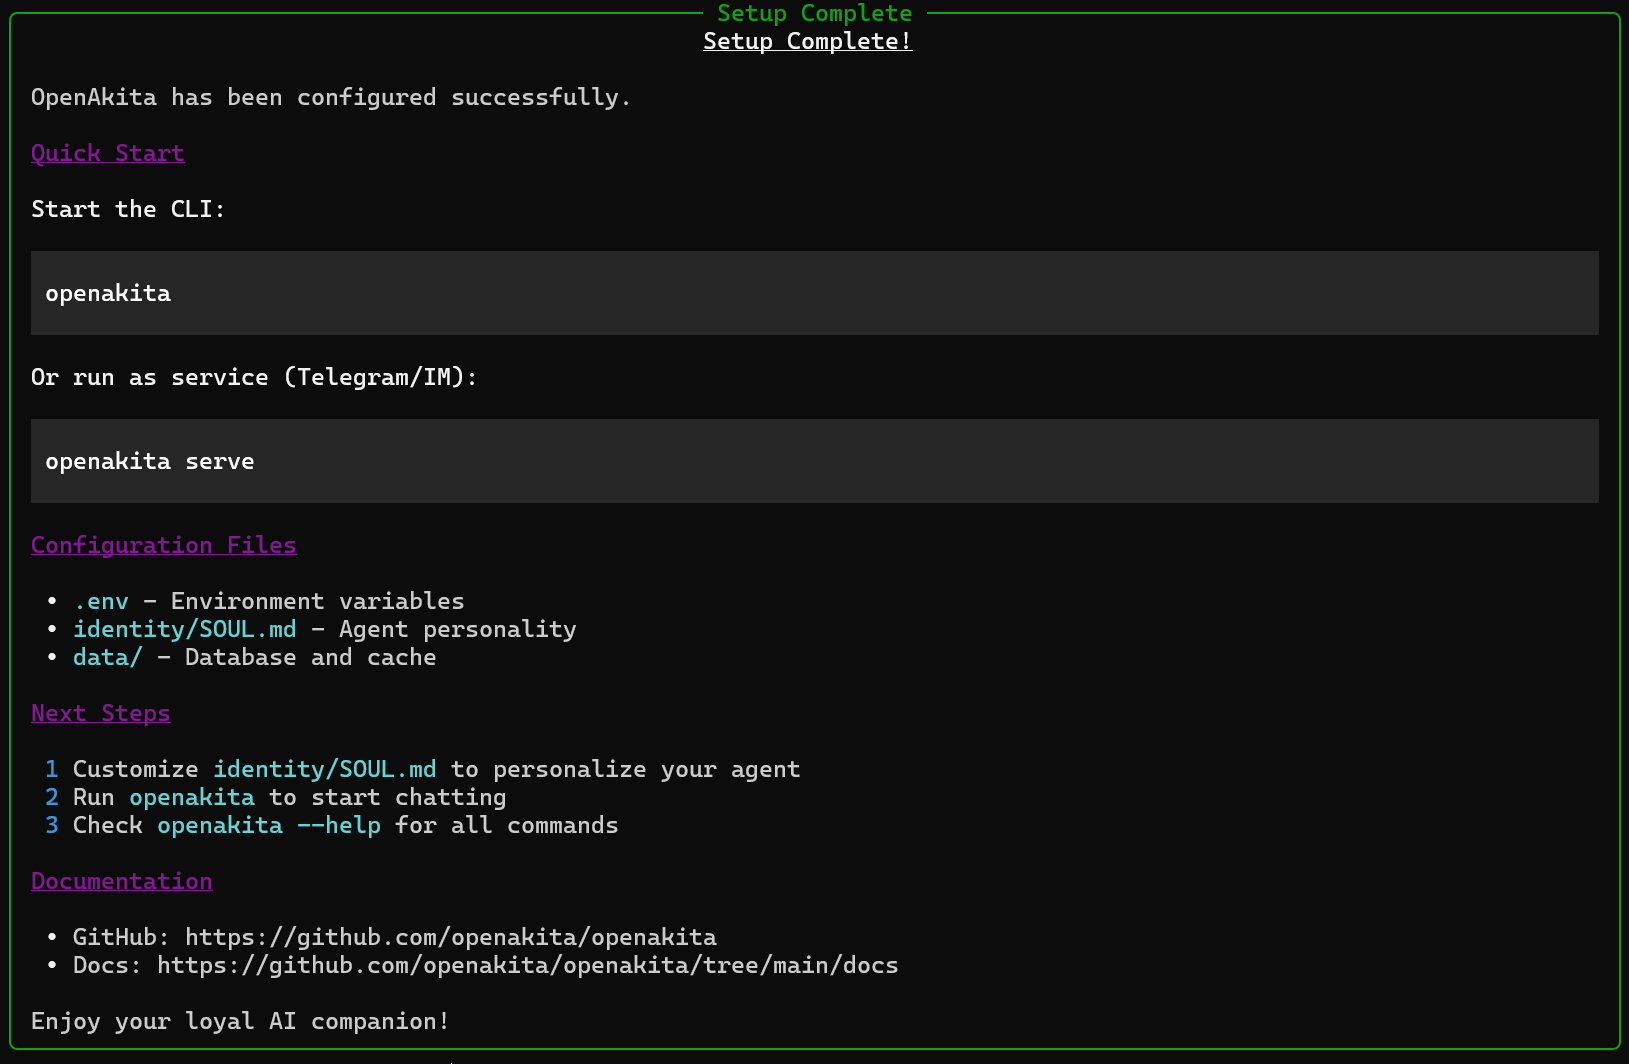This screenshot has width=1629, height=1064.
Task: Click the underlined 'Setup Complete!' heading
Action: [x=807, y=42]
